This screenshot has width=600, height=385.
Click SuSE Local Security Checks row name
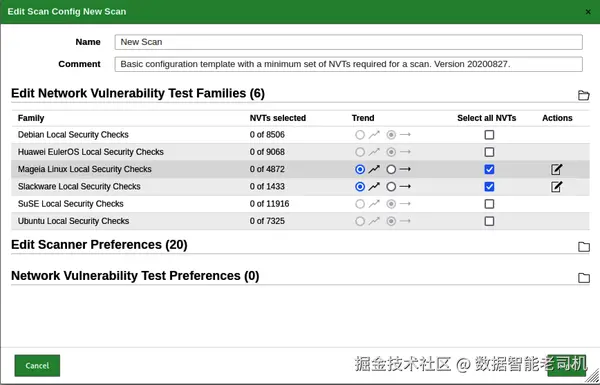[70, 204]
